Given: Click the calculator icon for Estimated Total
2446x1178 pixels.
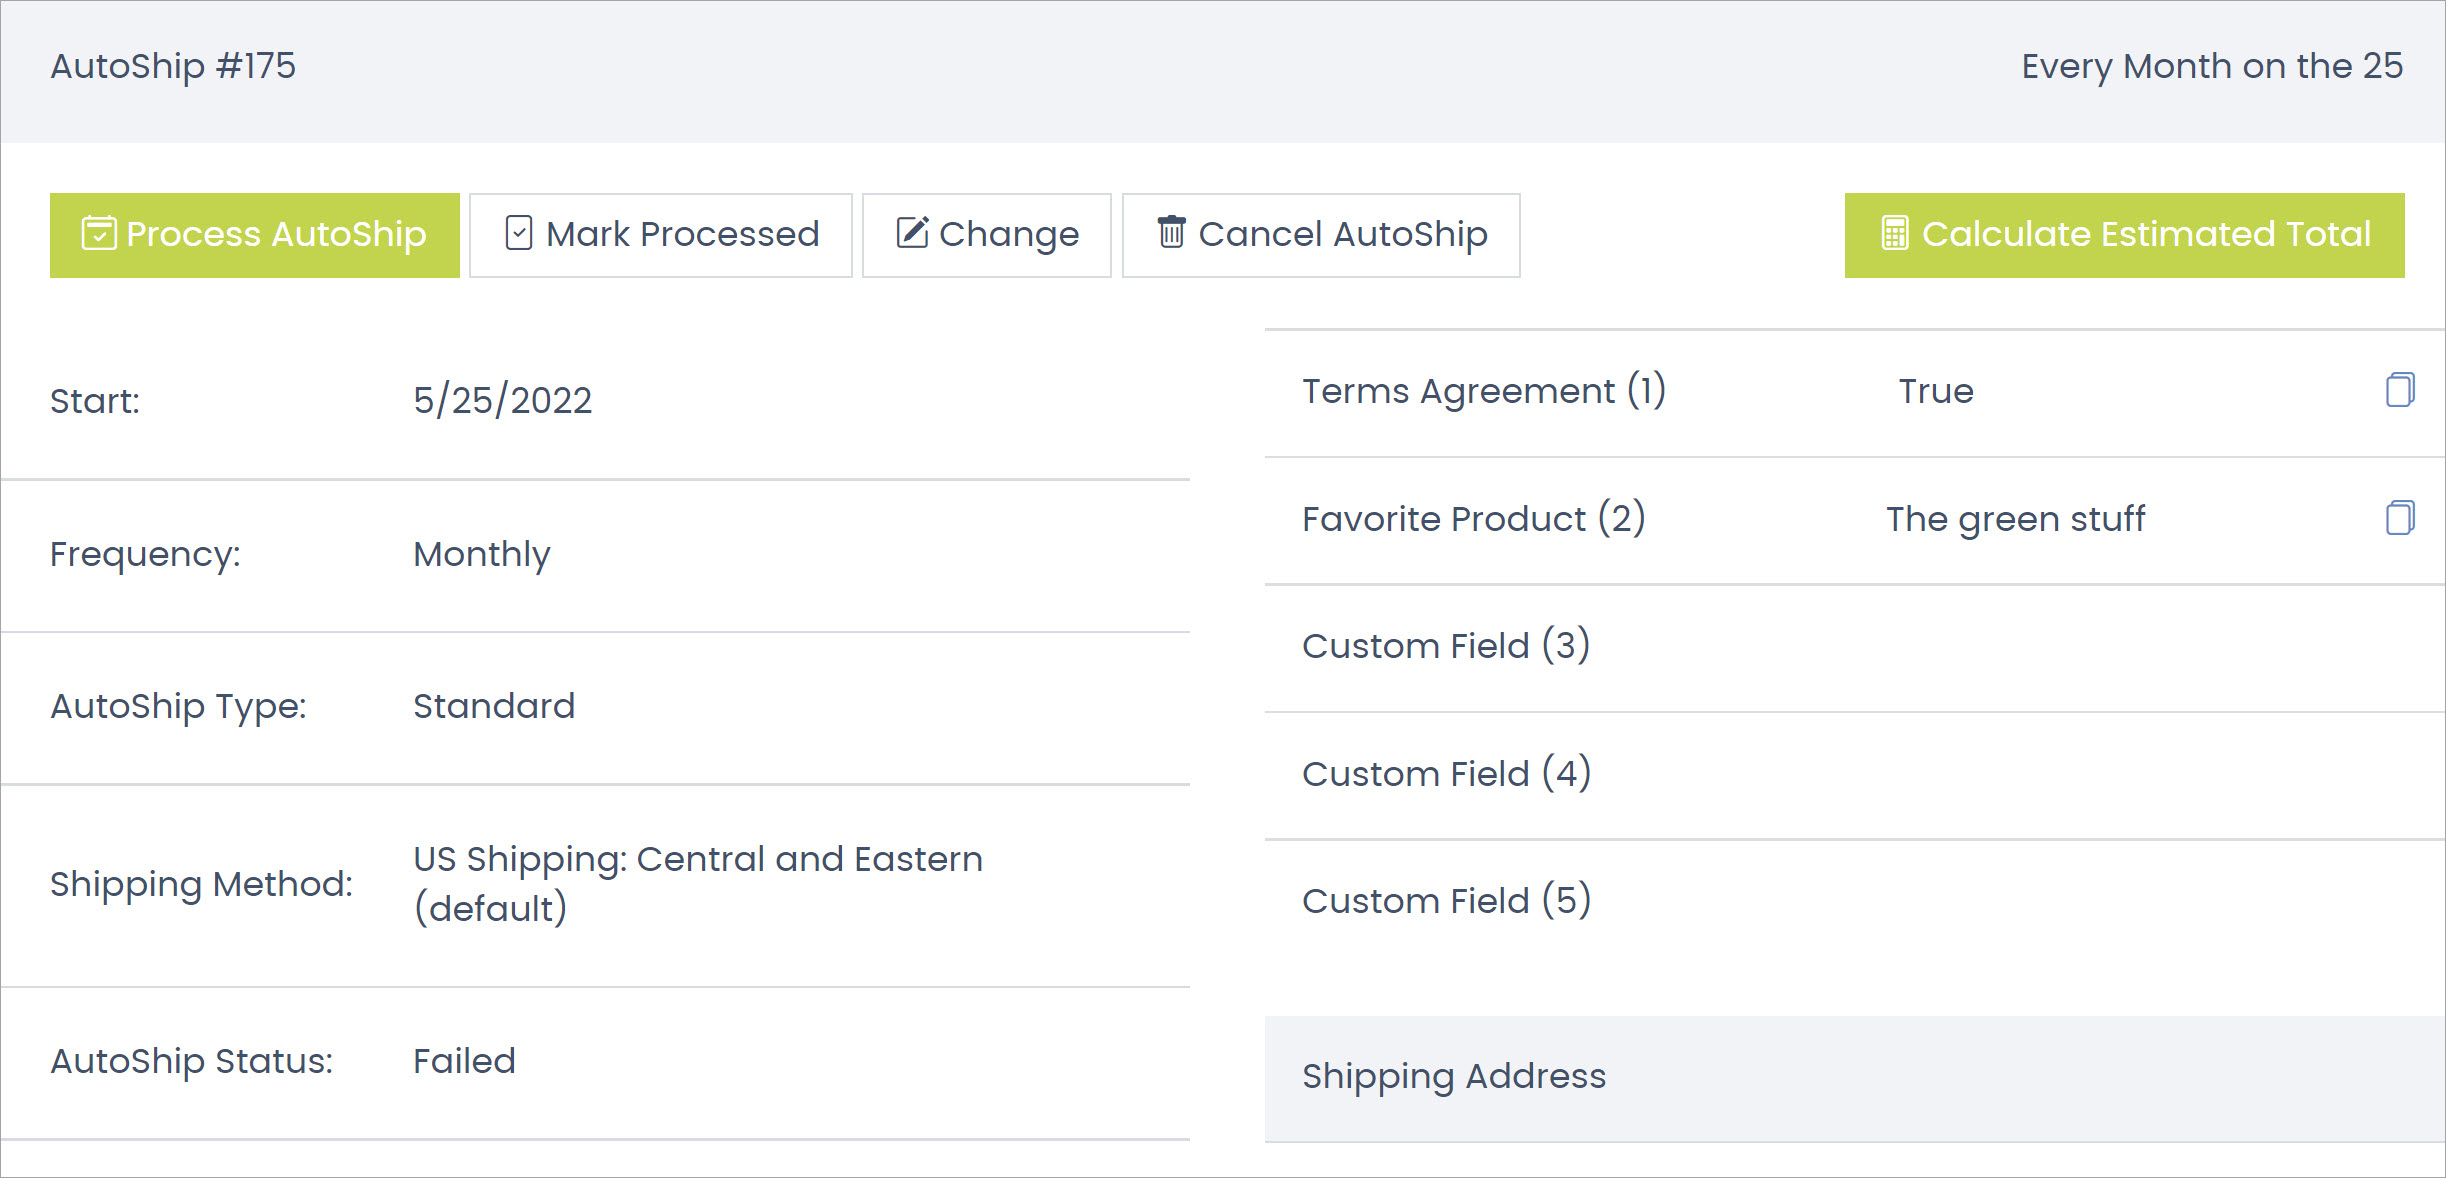Looking at the screenshot, I should tap(1894, 233).
